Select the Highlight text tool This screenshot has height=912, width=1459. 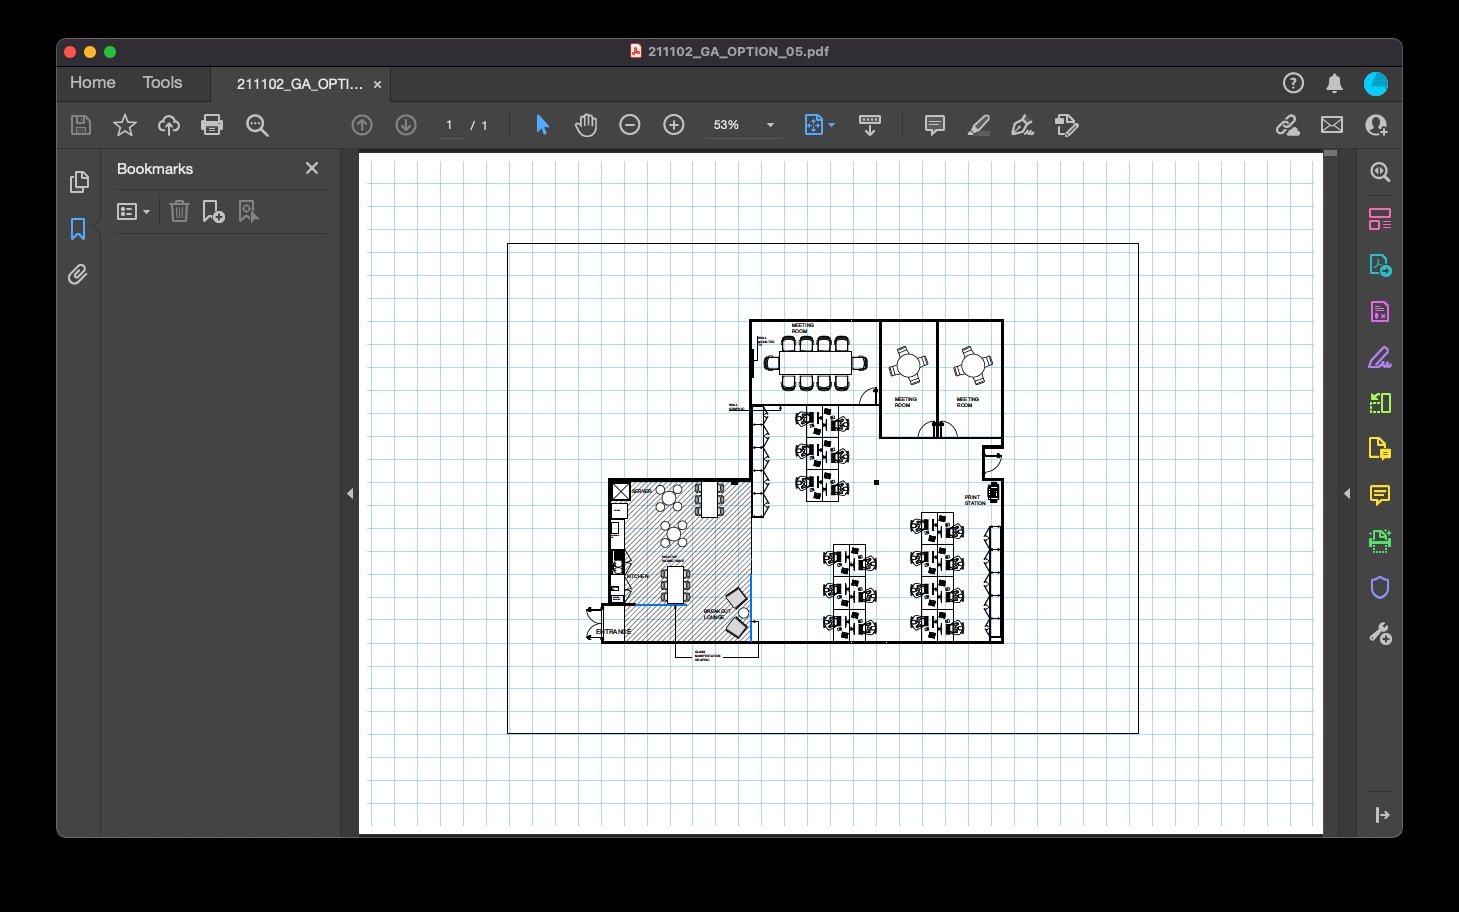[979, 125]
